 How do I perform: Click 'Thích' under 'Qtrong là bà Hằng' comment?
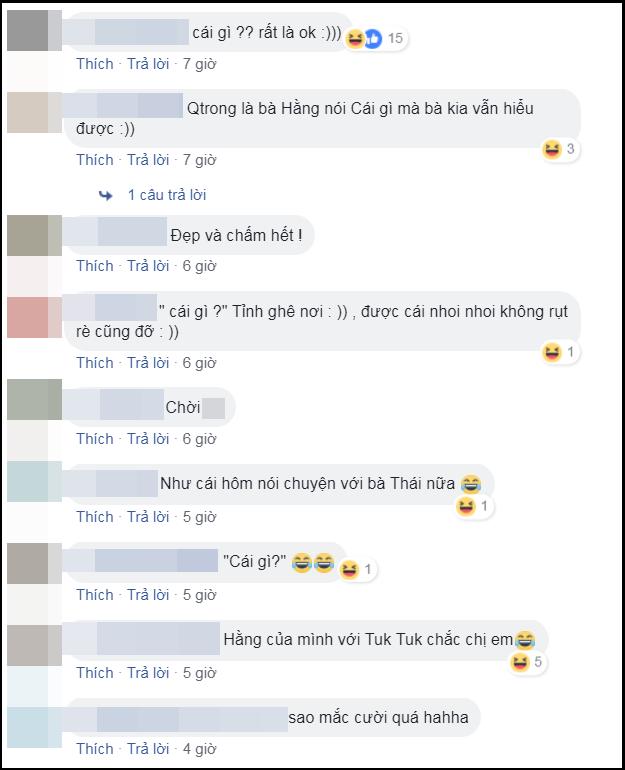pyautogui.click(x=95, y=160)
